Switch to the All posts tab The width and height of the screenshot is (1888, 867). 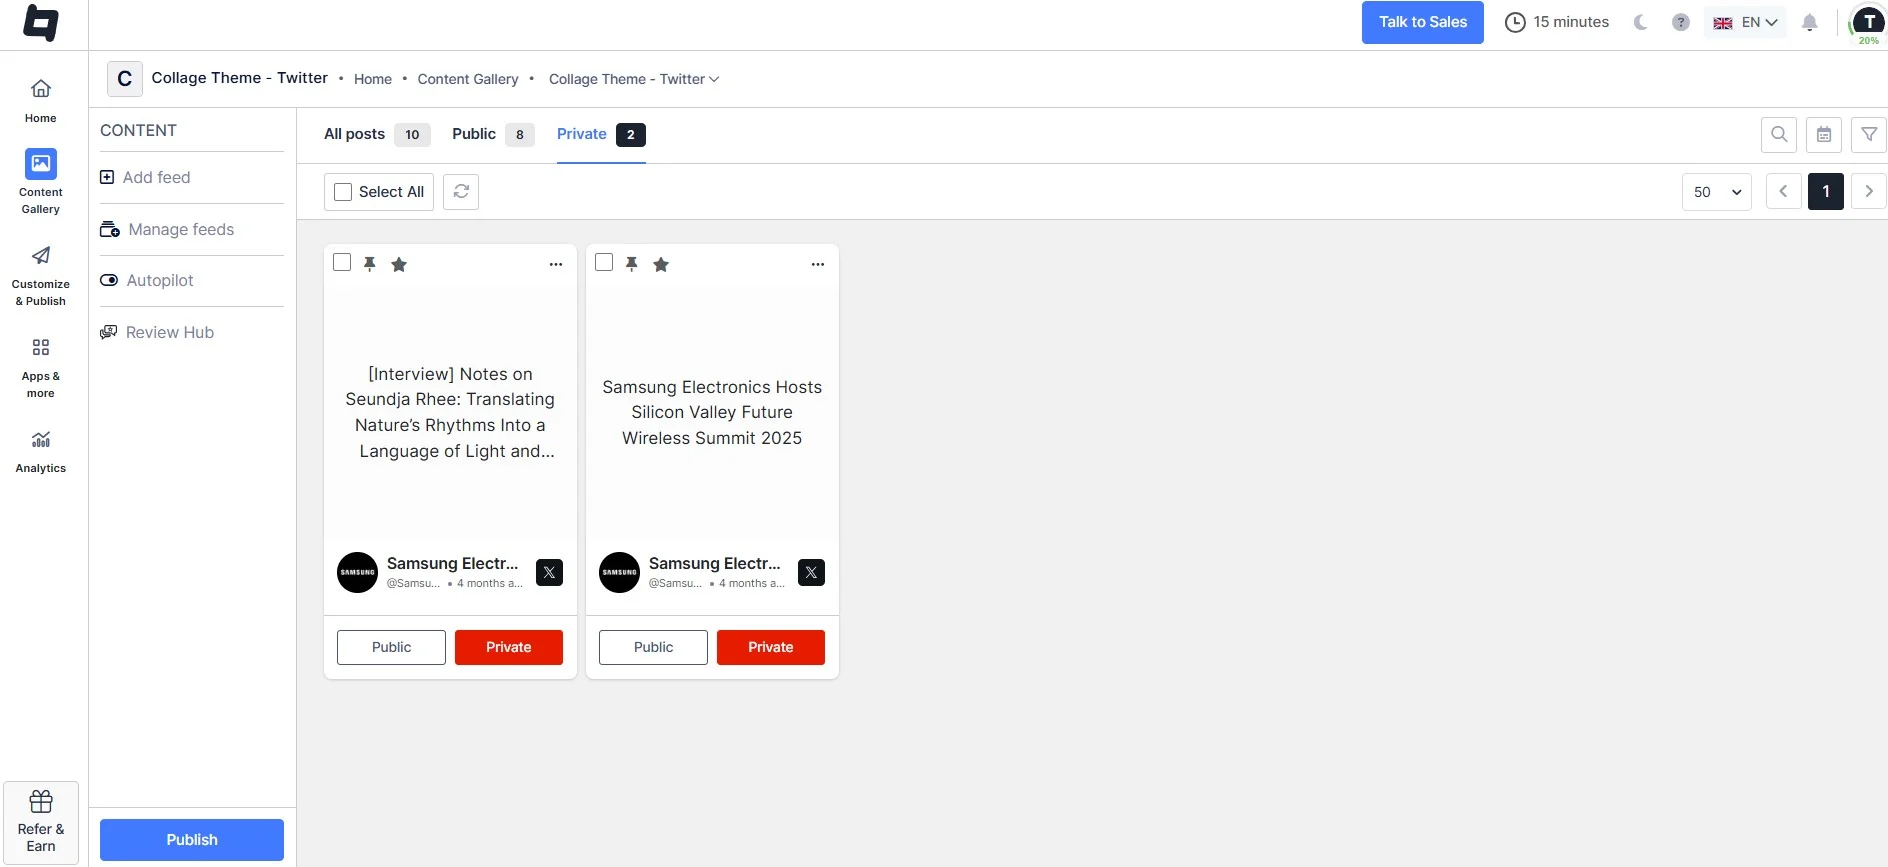(x=355, y=134)
